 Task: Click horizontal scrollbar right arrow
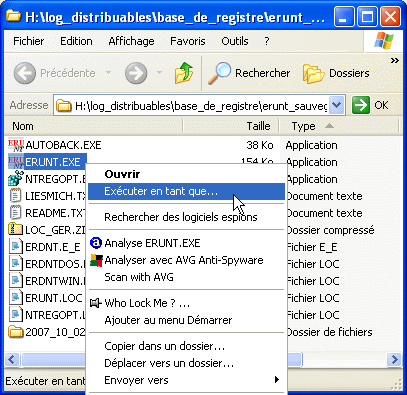[x=394, y=360]
